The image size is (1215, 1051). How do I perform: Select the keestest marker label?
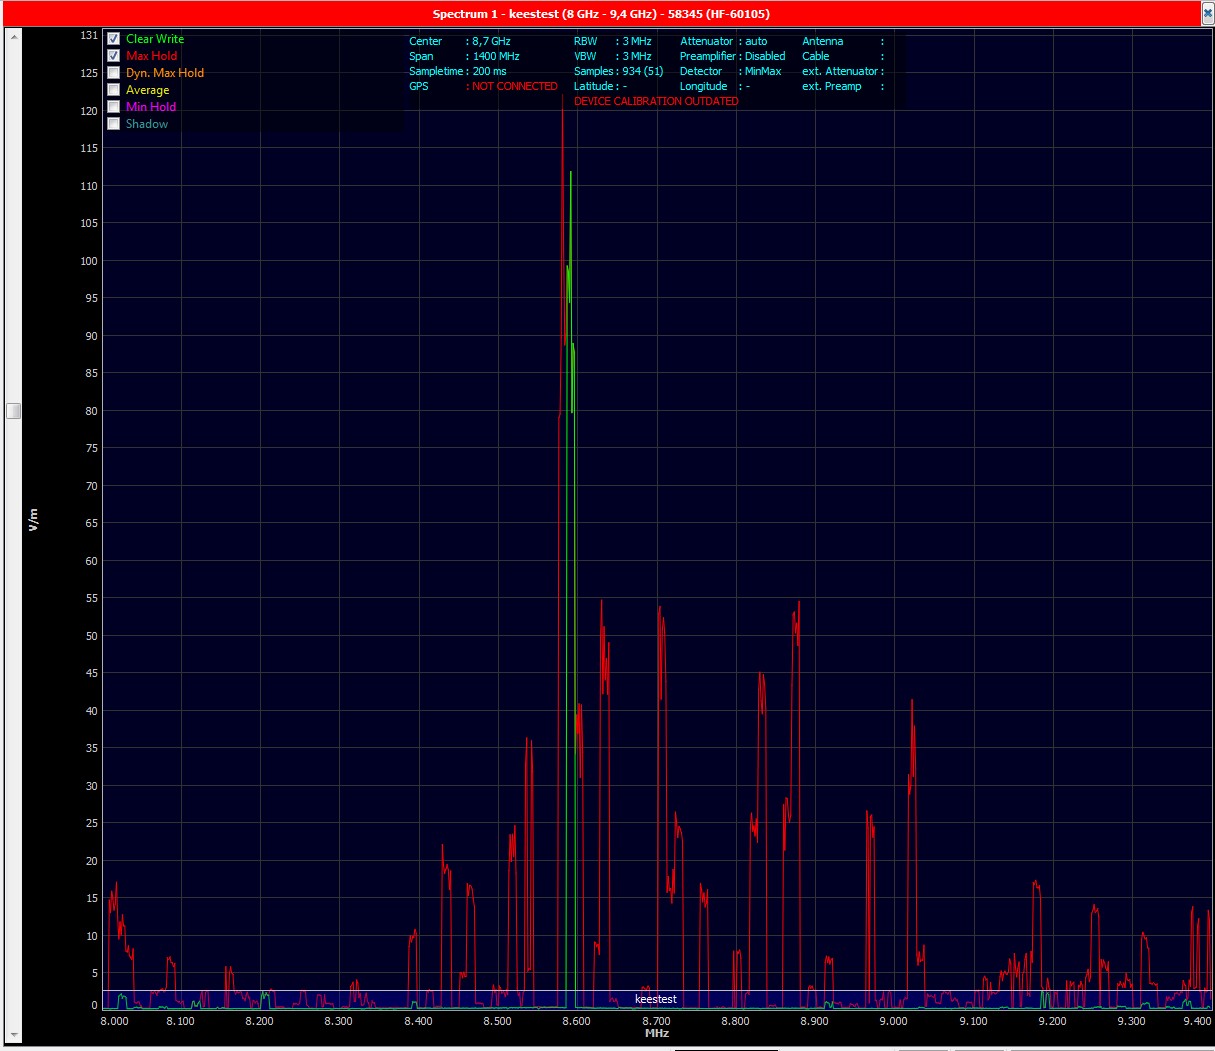click(656, 999)
